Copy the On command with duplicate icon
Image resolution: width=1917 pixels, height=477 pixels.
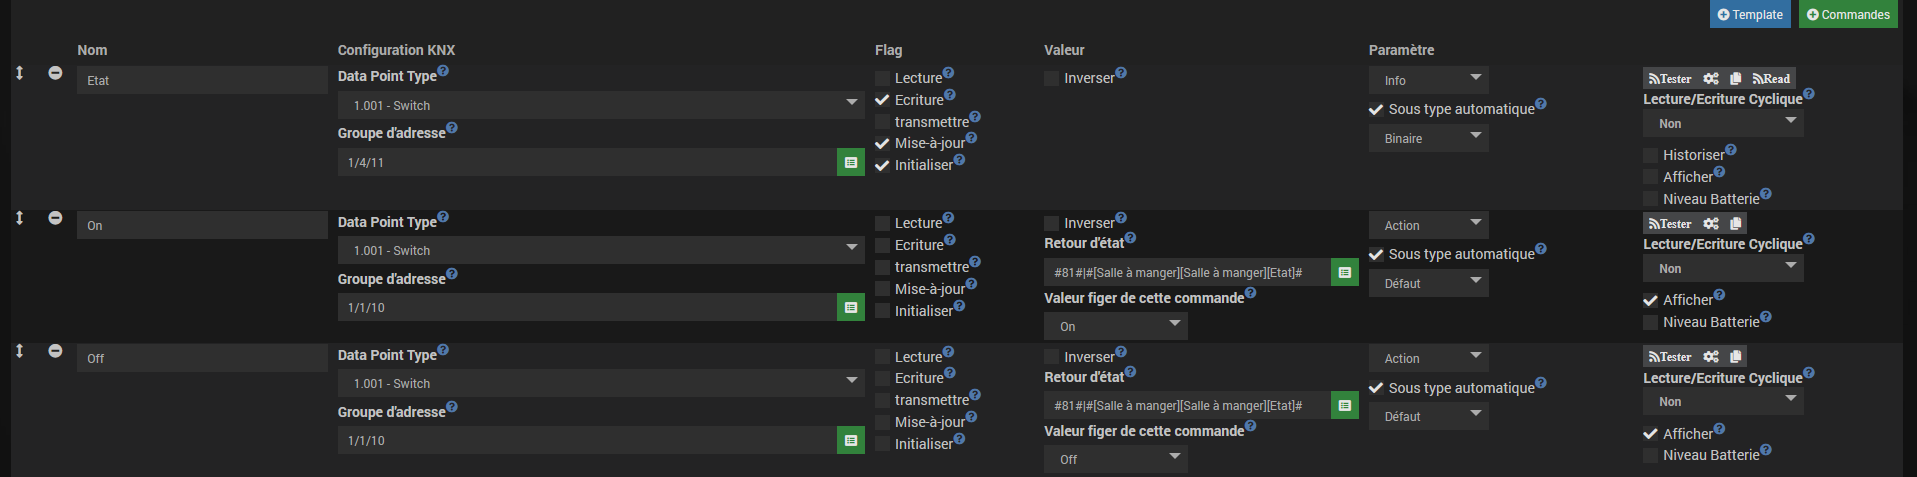(x=1735, y=224)
